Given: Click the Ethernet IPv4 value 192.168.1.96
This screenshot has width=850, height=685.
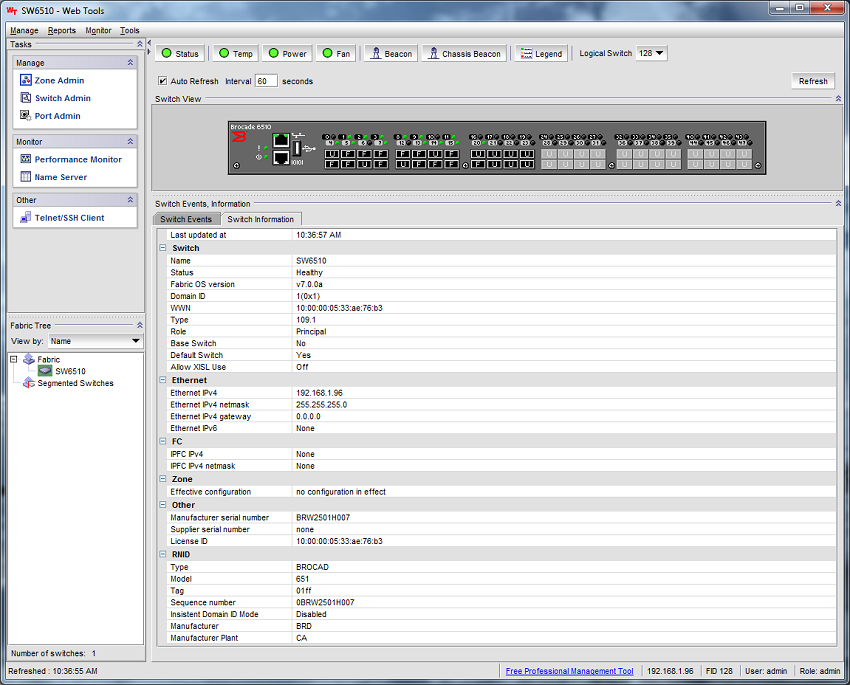Looking at the screenshot, I should click(319, 393).
